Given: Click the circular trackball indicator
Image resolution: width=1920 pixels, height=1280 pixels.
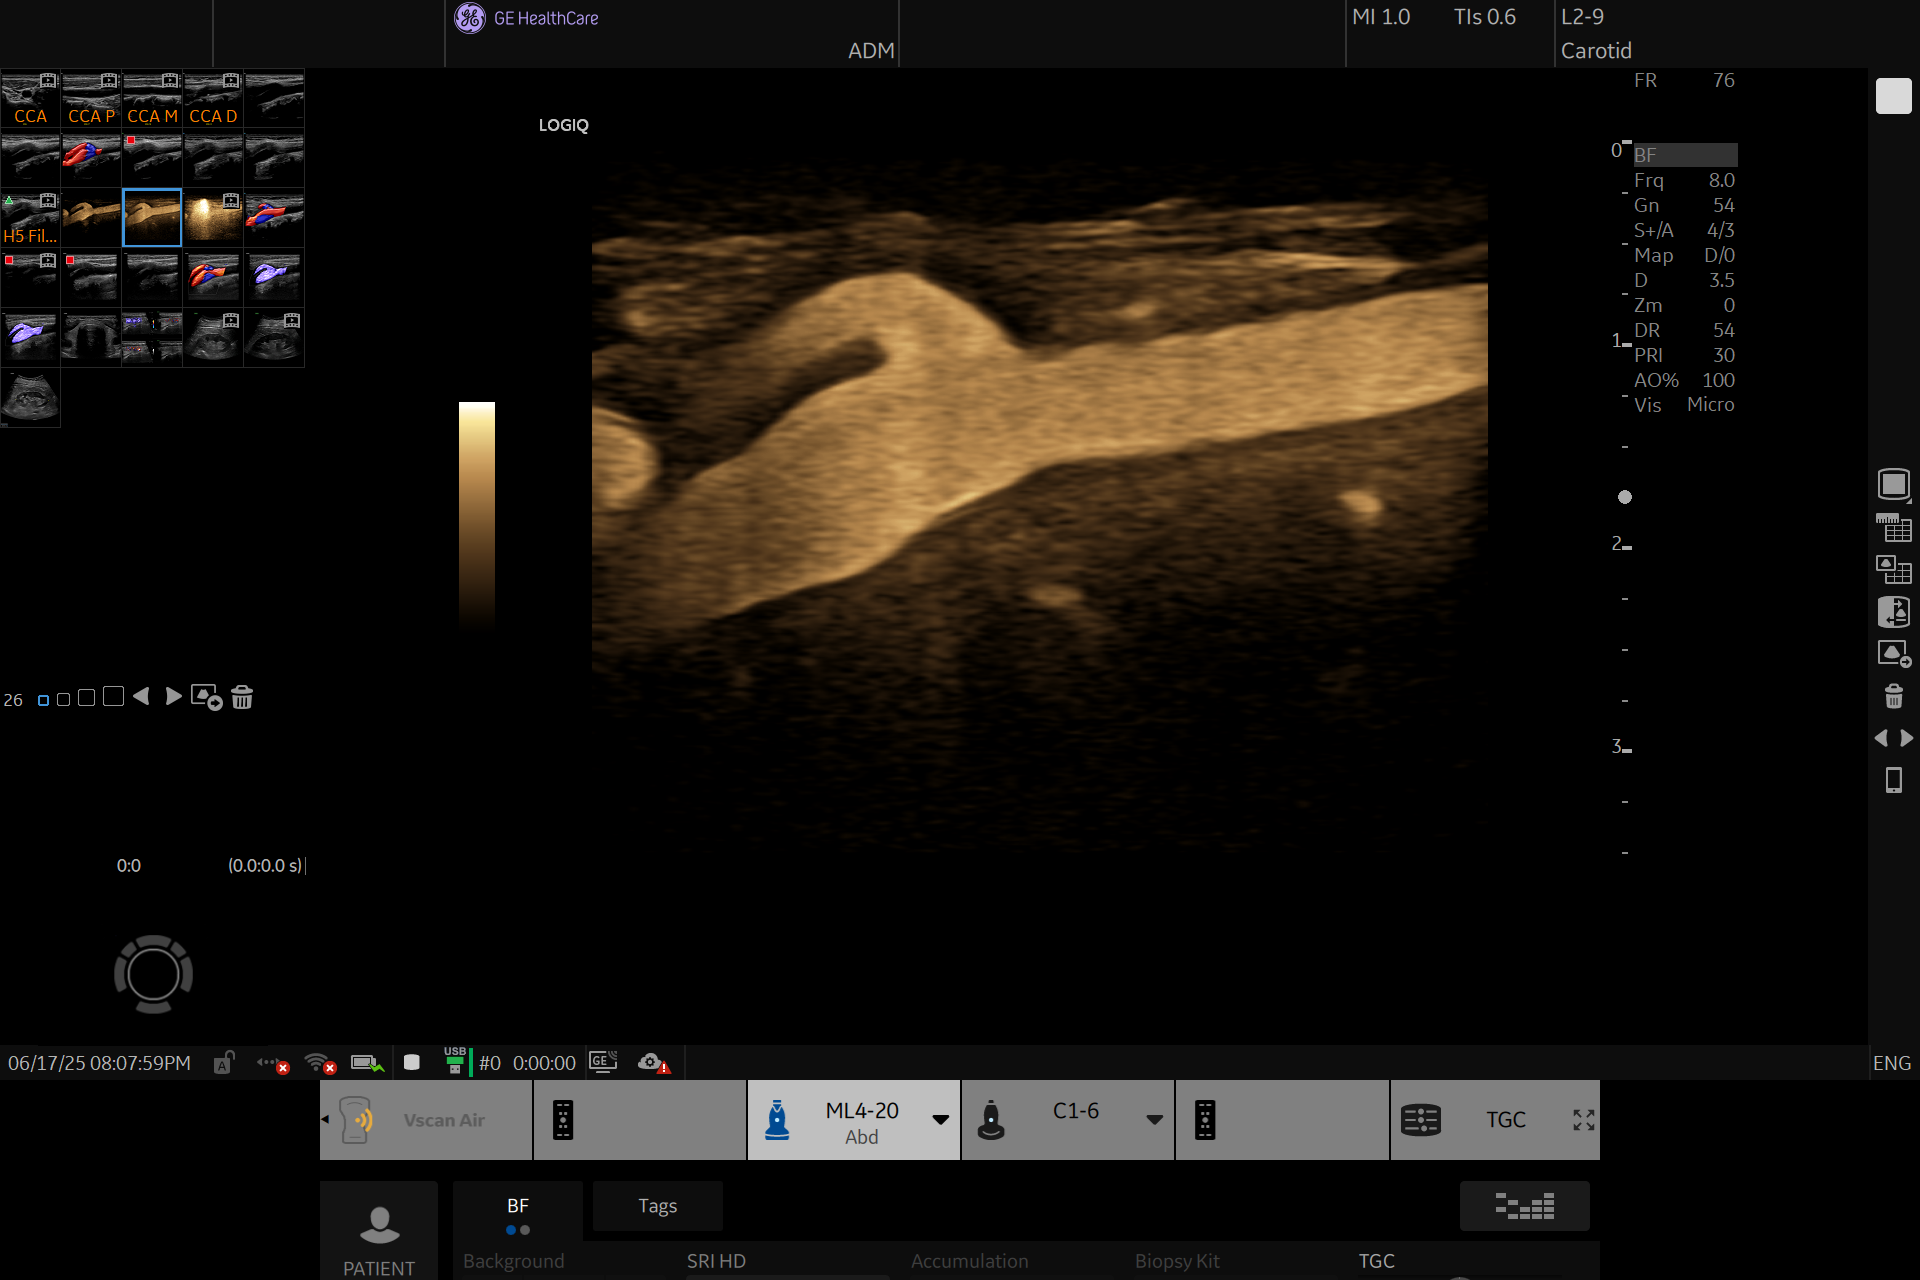Looking at the screenshot, I should 153,974.
